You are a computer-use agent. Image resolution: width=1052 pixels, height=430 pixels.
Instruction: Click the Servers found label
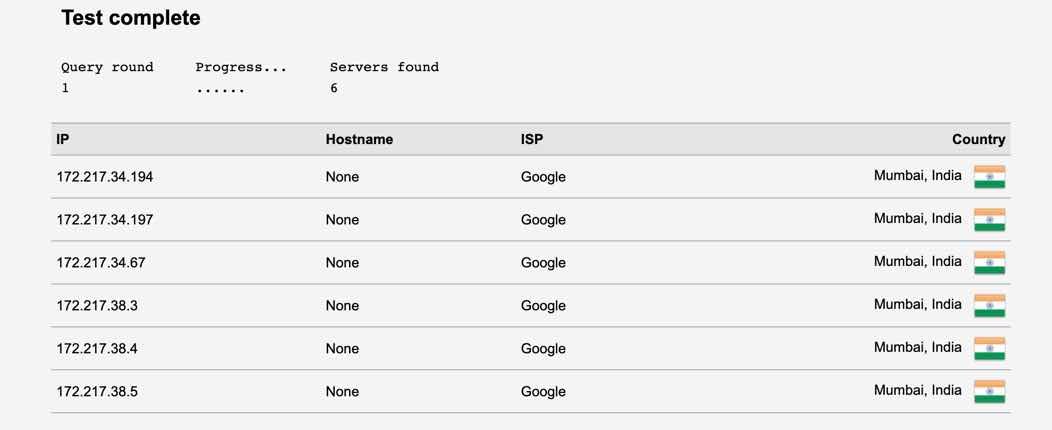[384, 67]
